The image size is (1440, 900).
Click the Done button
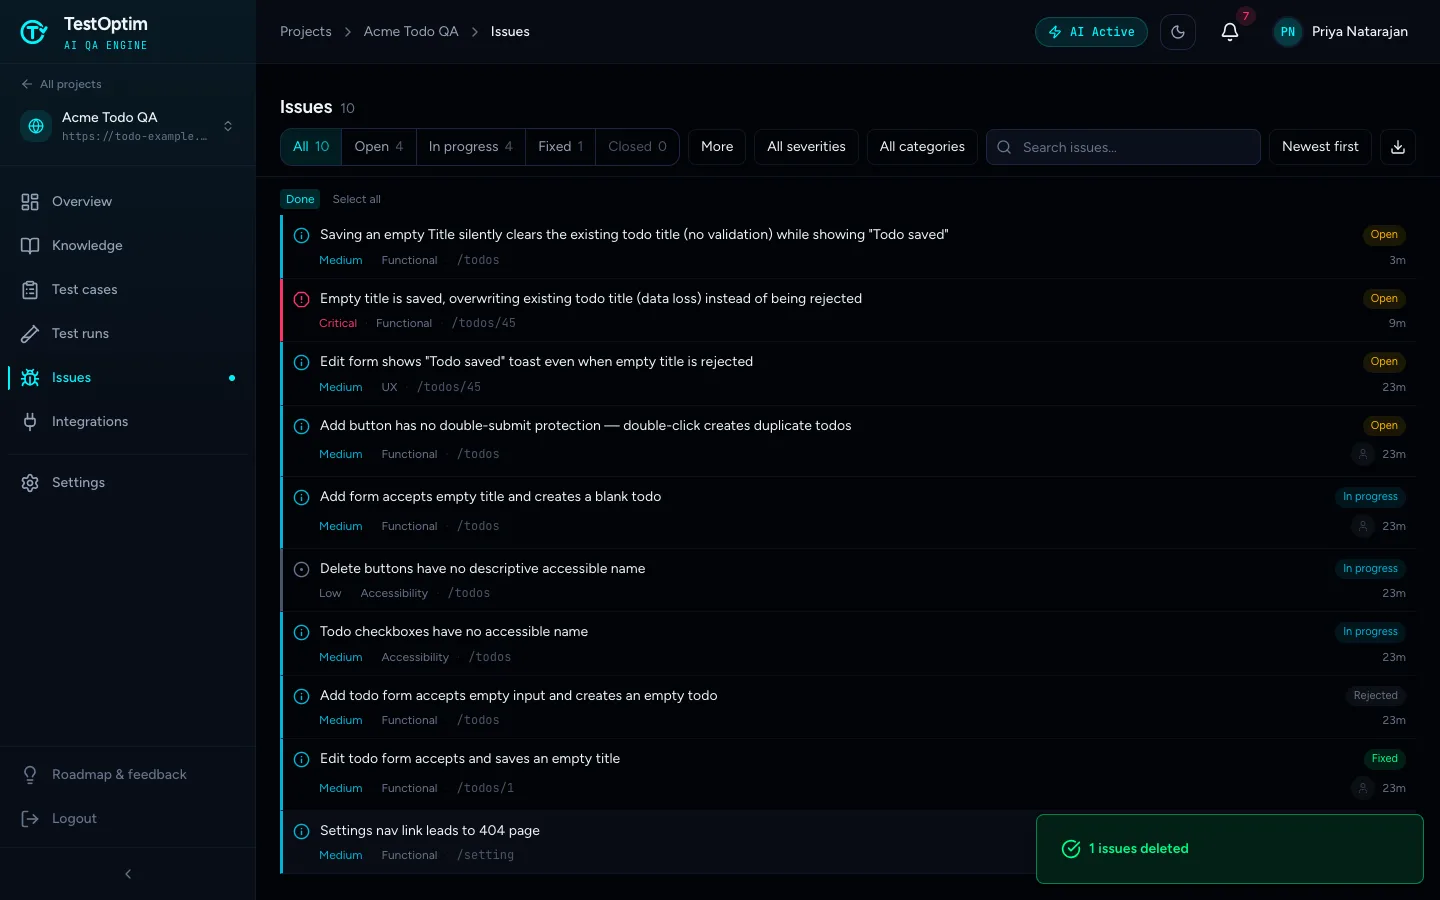coord(300,199)
